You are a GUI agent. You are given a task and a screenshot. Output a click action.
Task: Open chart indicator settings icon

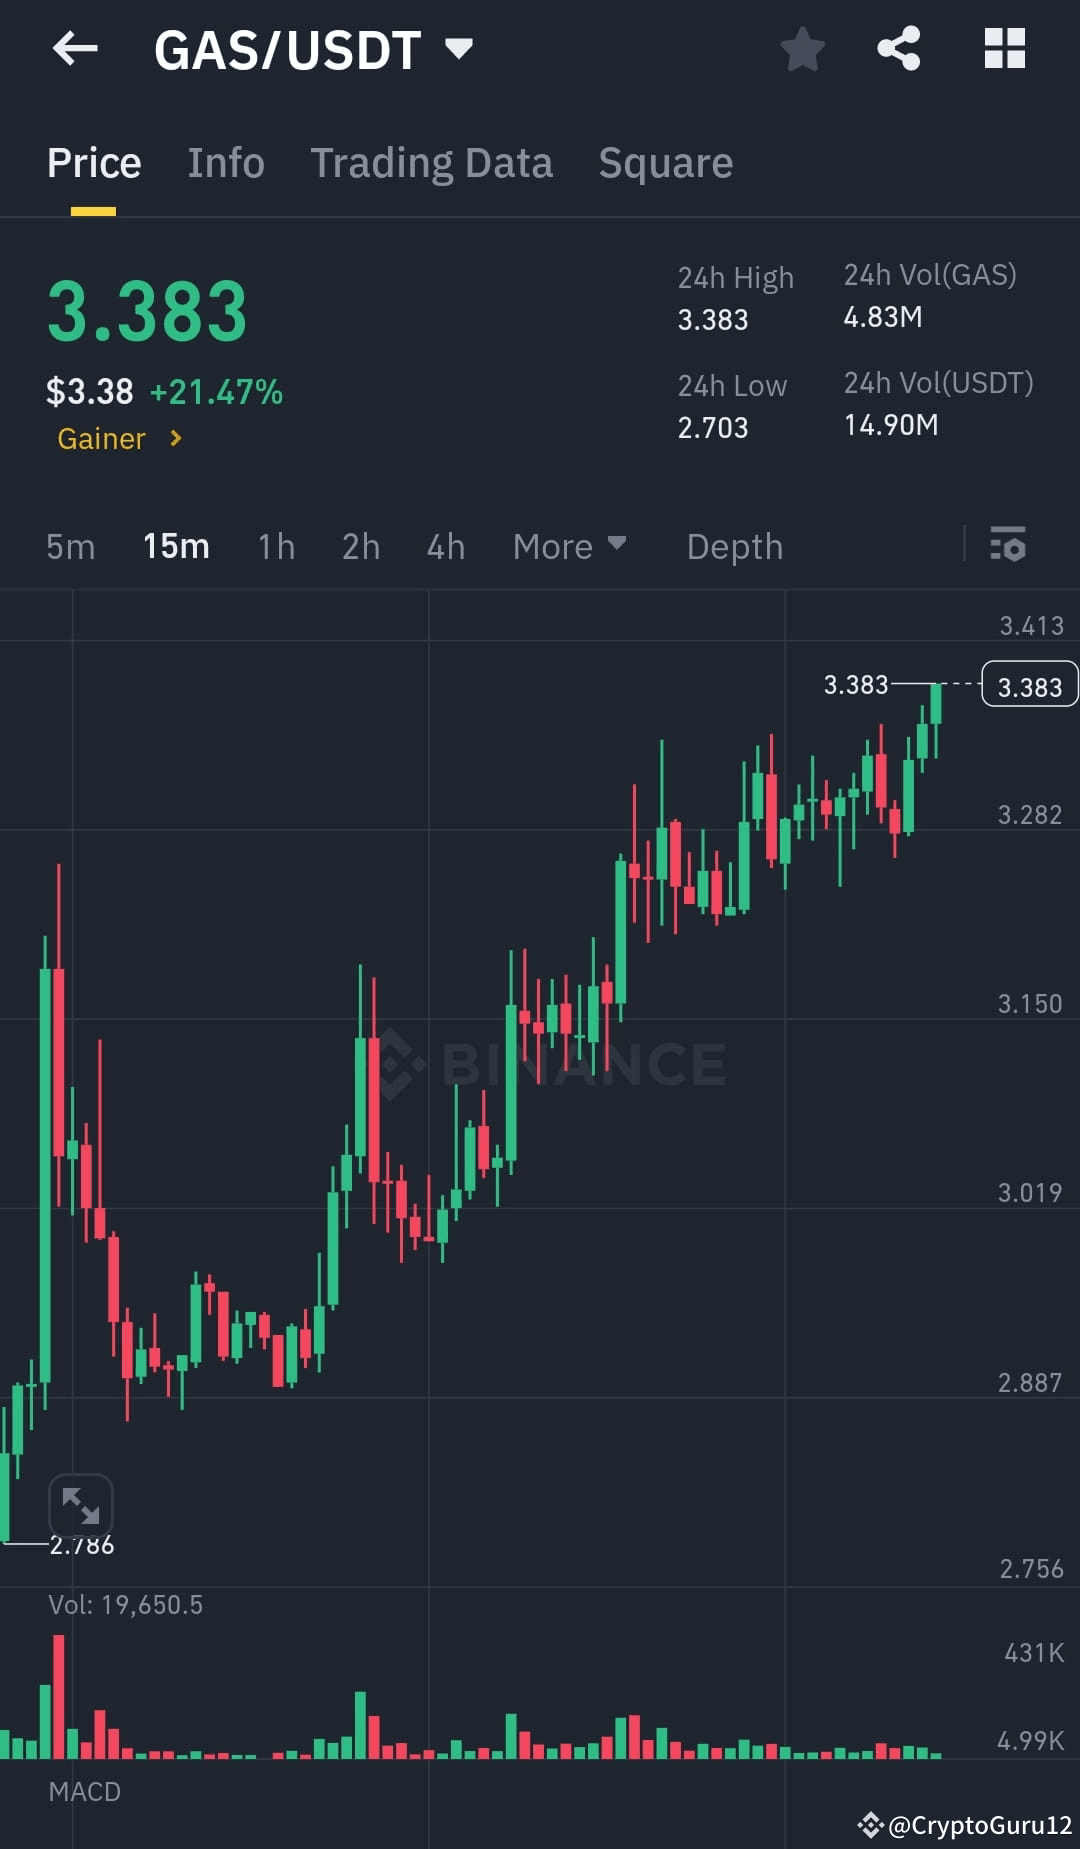1009,546
